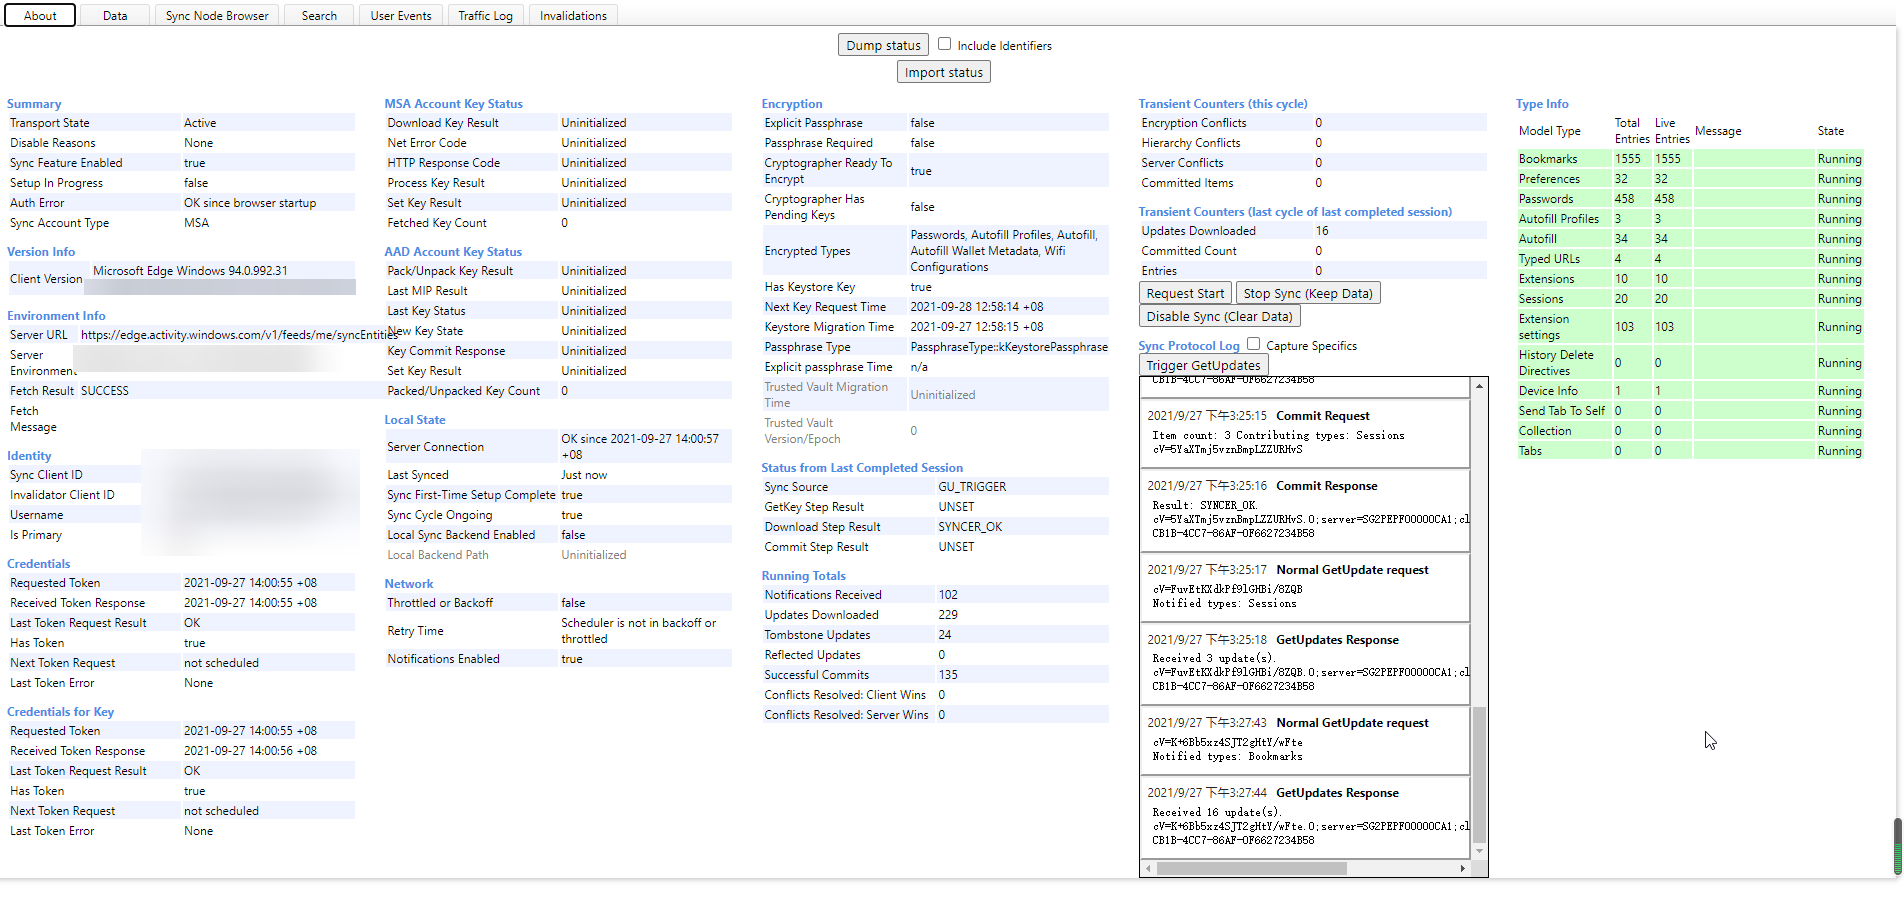
Task: Click Stop Sync (Keep Data)
Action: 1308,293
